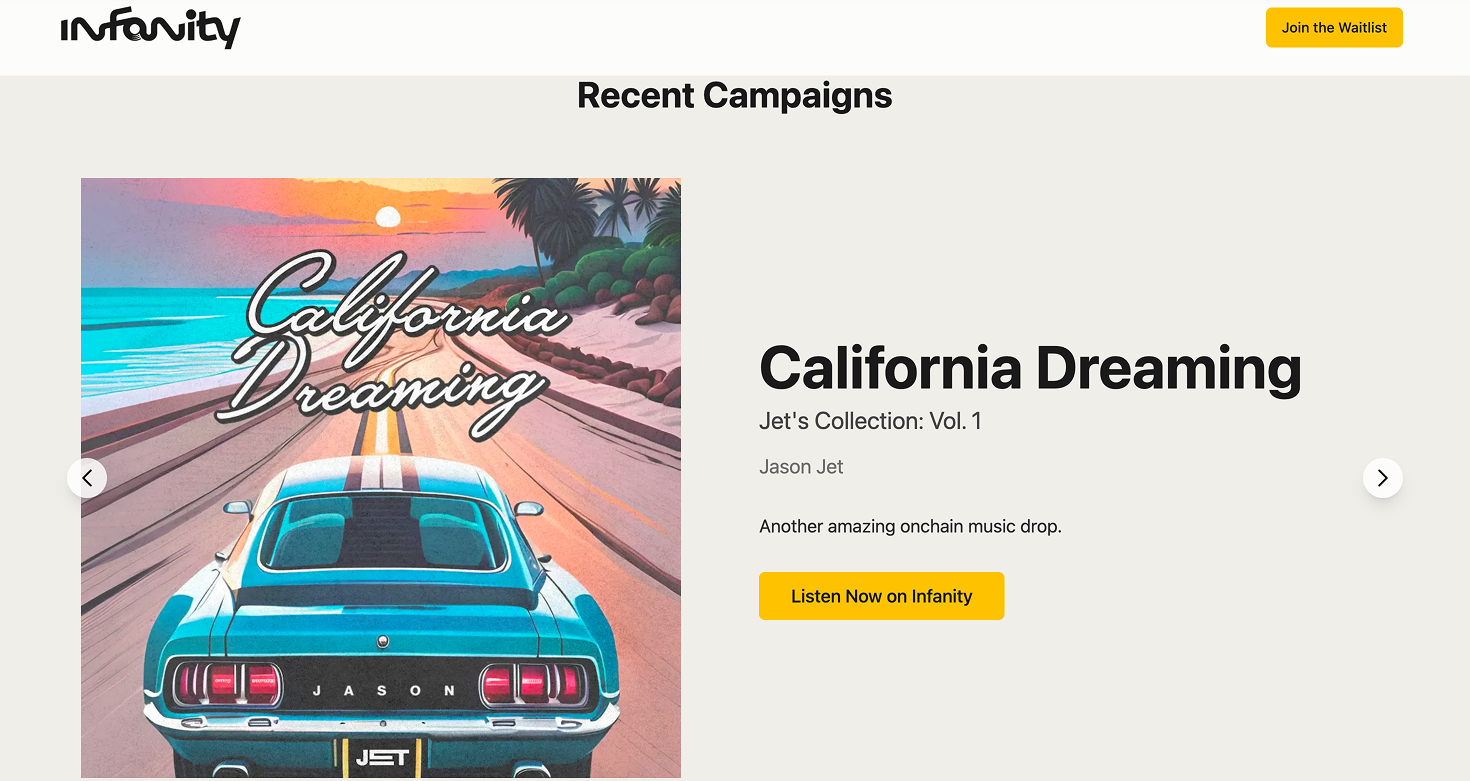
Task: Click the California Dreaming campaign title
Action: [1030, 368]
